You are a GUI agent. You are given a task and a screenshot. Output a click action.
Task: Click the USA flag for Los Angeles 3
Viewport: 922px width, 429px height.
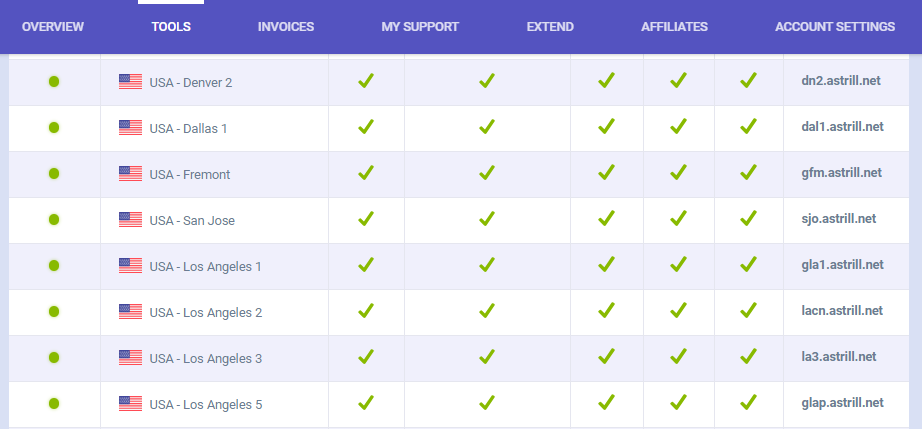pos(131,357)
